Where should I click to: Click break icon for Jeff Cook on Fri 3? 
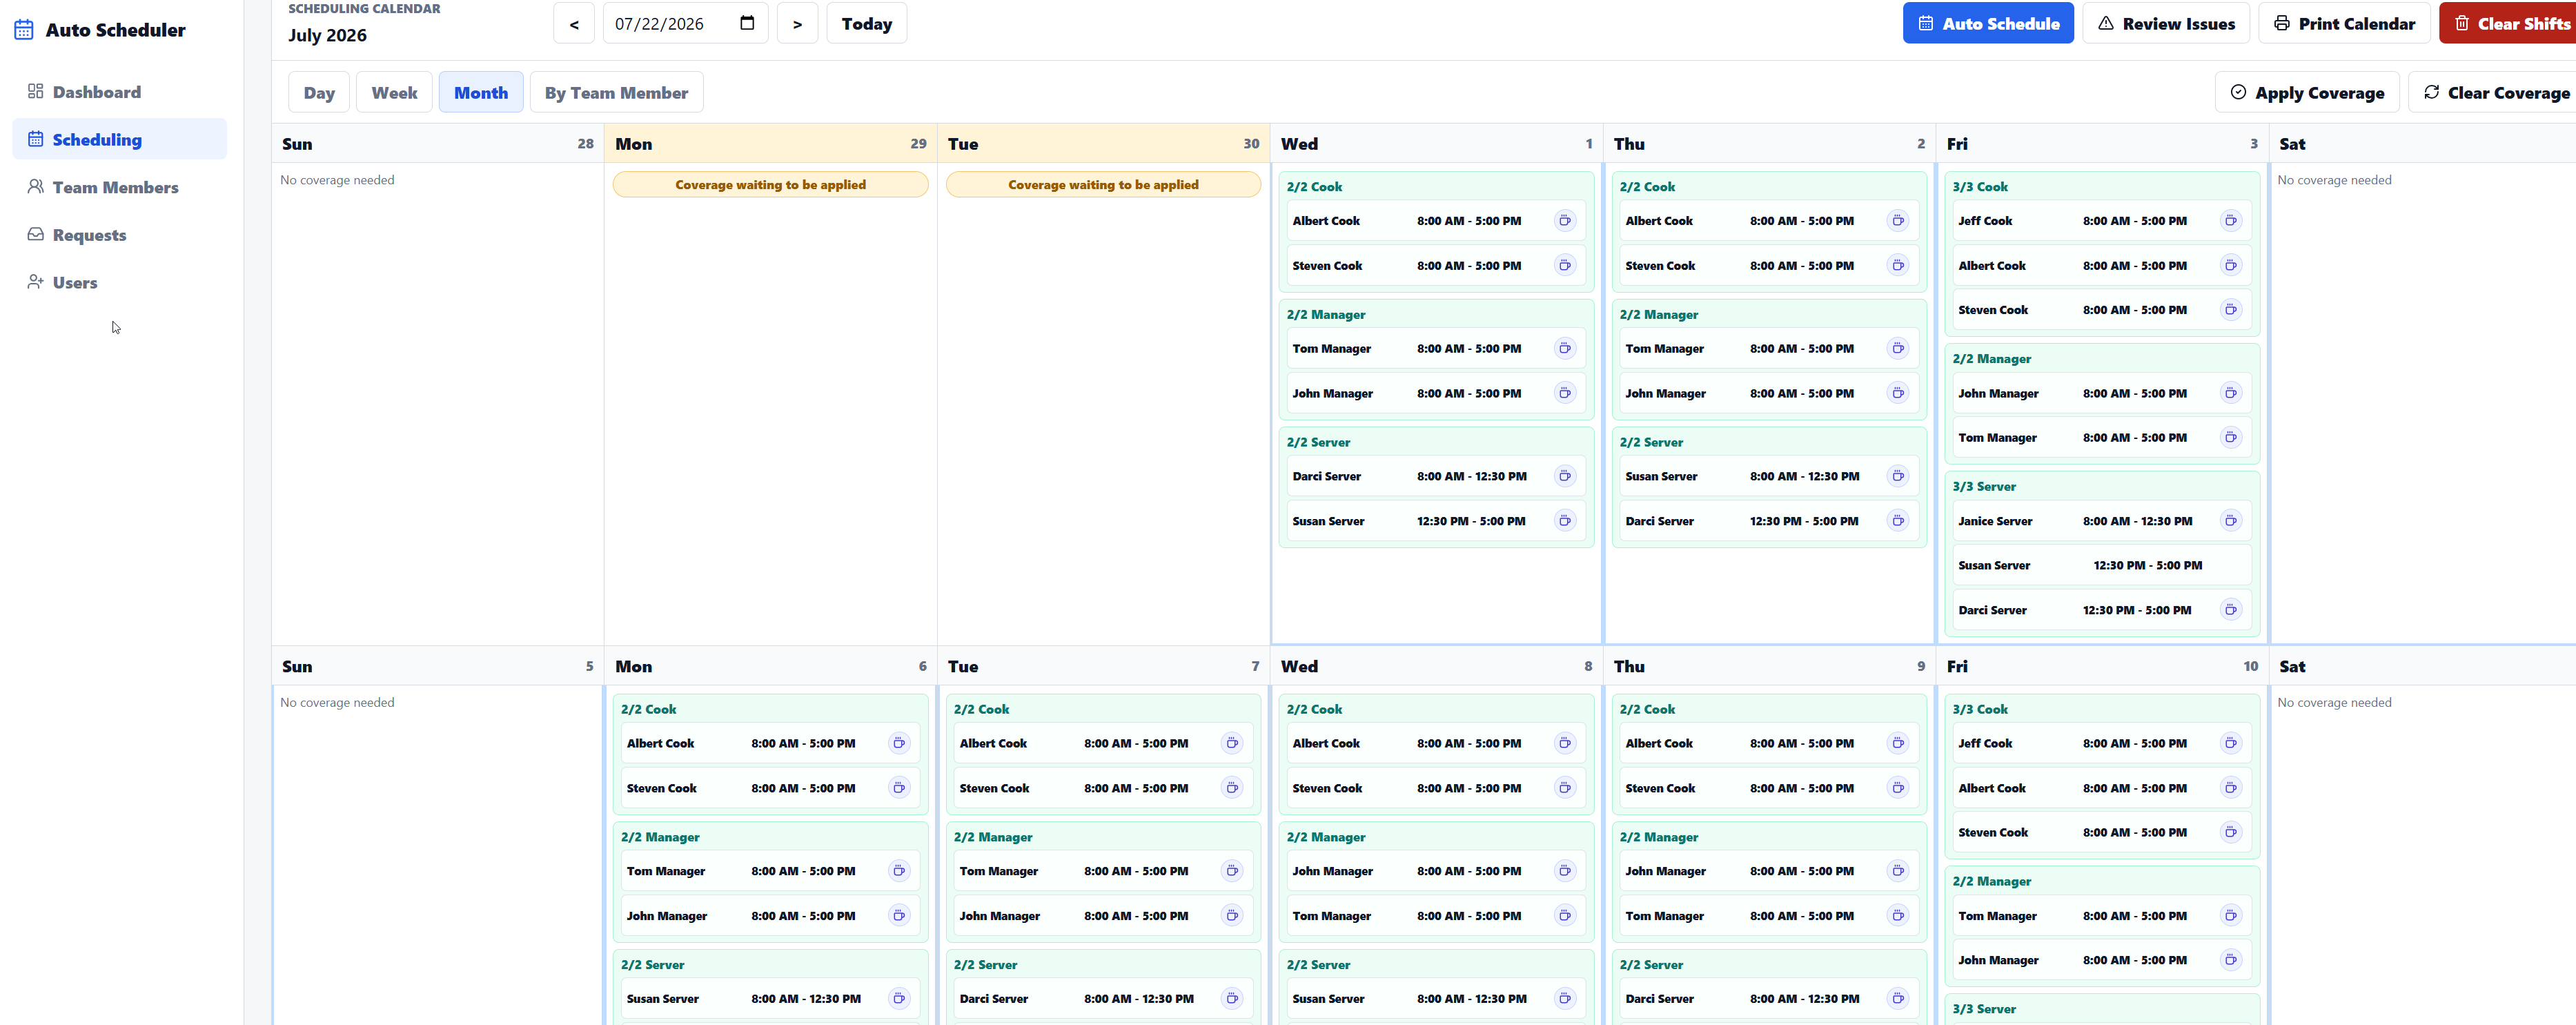(x=2230, y=221)
